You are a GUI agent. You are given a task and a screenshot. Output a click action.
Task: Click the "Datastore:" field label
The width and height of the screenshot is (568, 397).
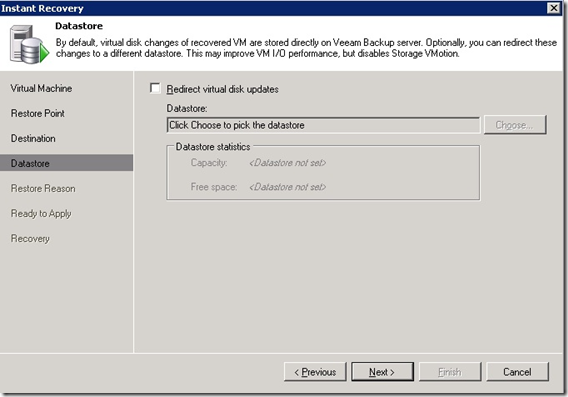coord(187,108)
